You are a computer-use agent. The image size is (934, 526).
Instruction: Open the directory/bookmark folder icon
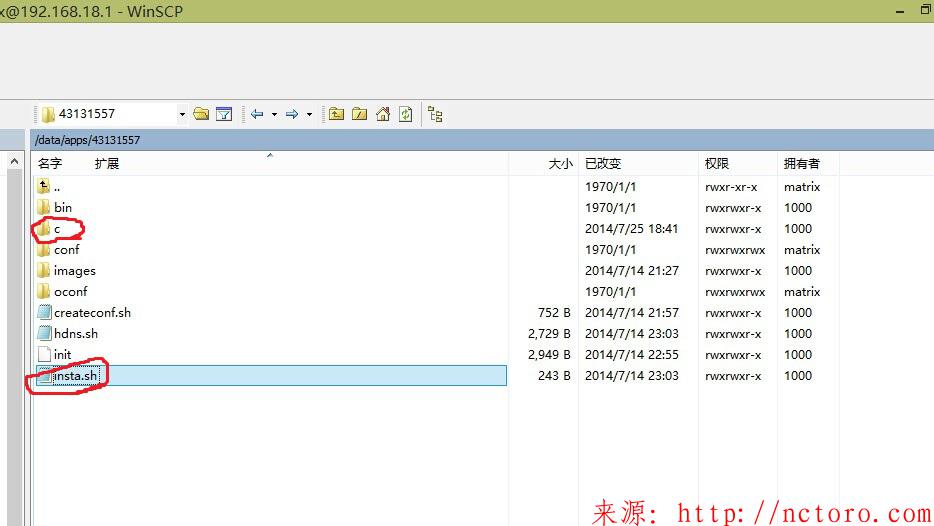[201, 114]
